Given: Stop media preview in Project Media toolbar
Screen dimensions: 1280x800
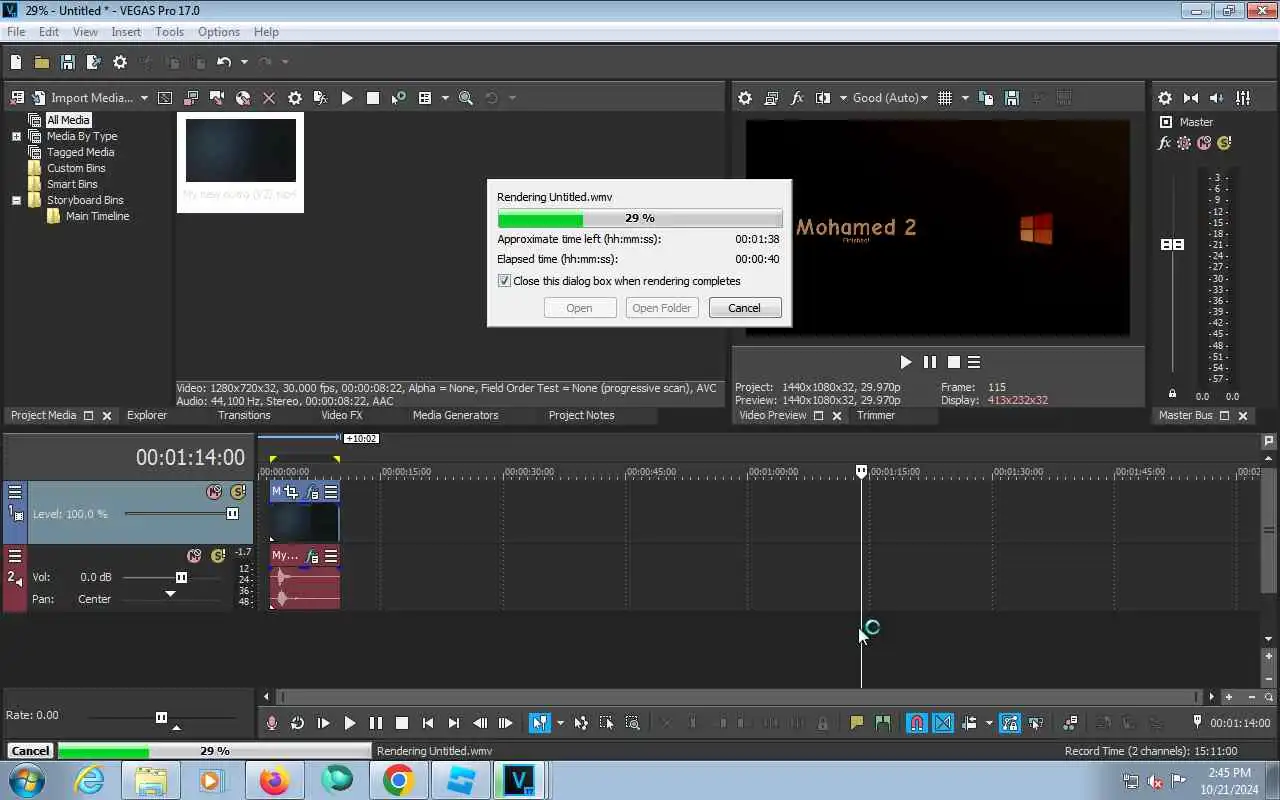Looking at the screenshot, I should coord(373,98).
